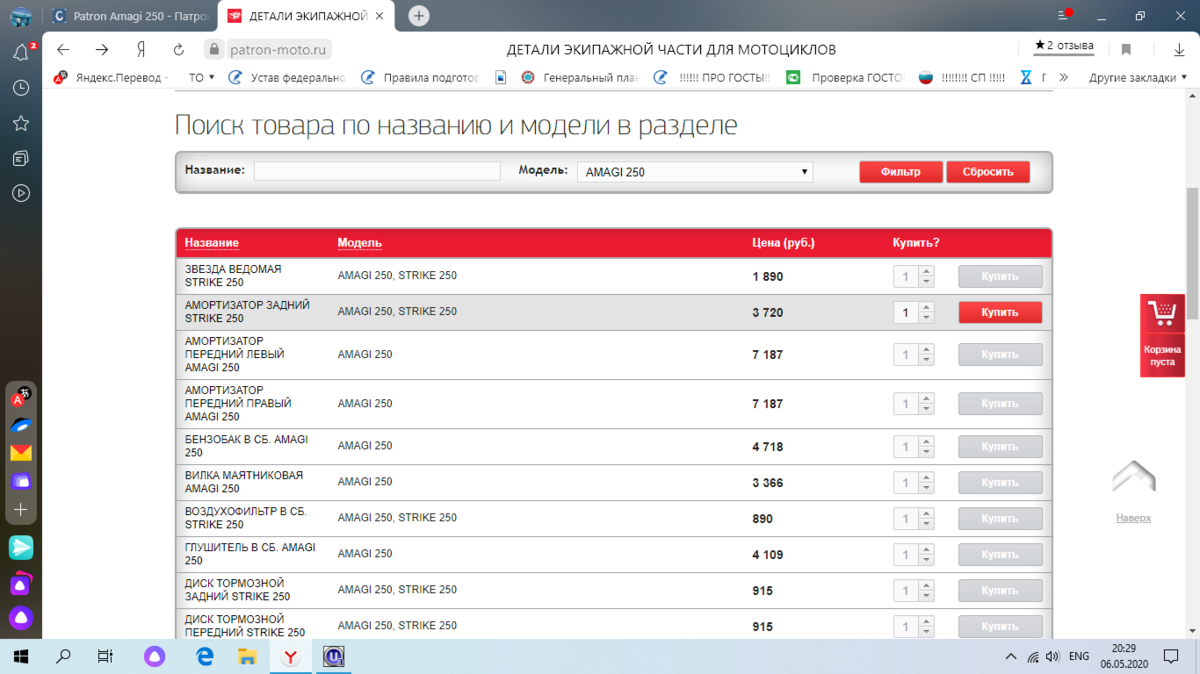The image size is (1200, 674).
Task: Increase quantity for Бензобак в сб. Amagi 250
Action: (x=927, y=441)
